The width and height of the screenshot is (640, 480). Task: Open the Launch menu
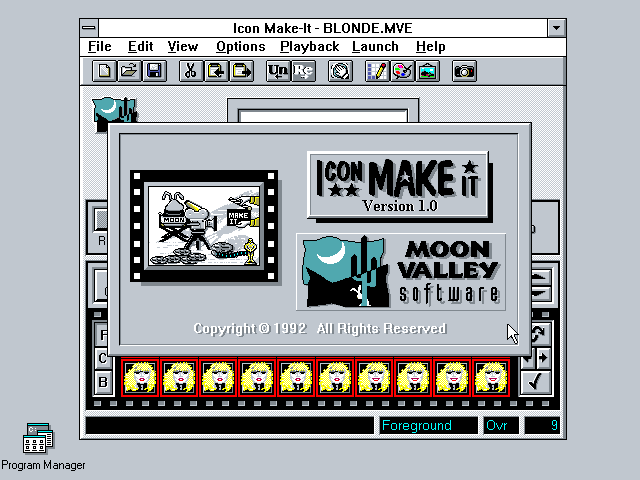pyautogui.click(x=375, y=47)
